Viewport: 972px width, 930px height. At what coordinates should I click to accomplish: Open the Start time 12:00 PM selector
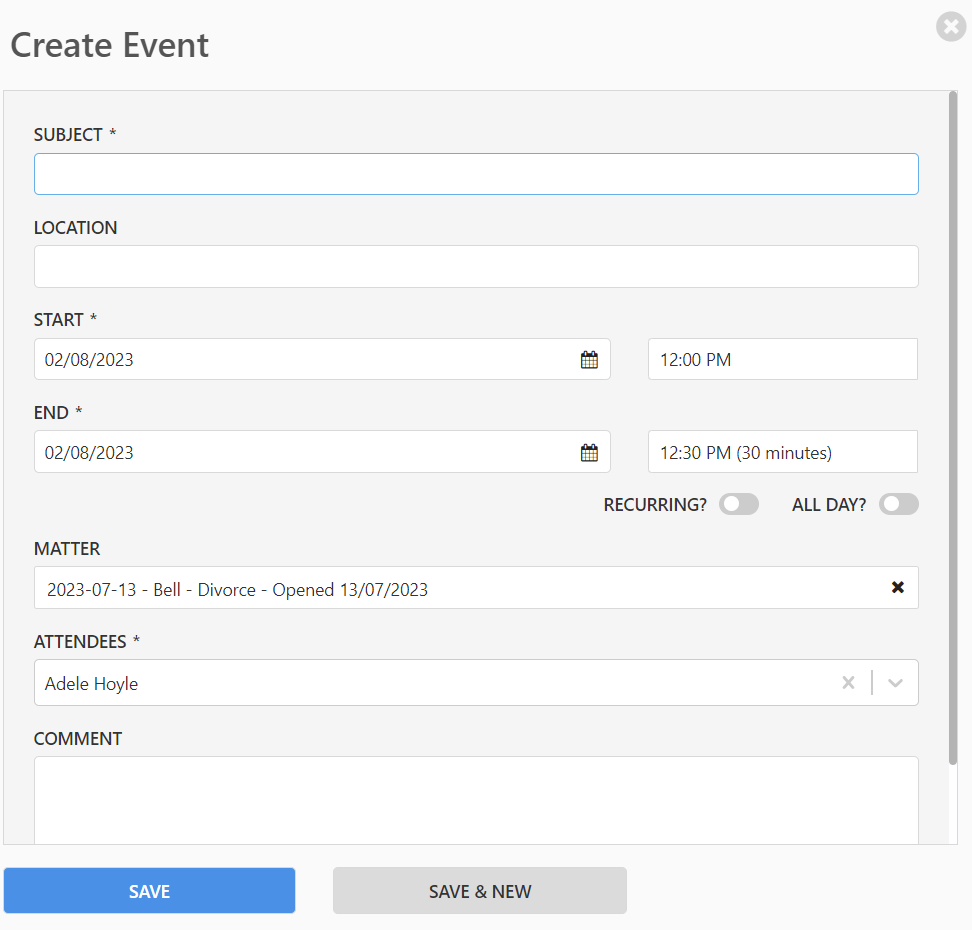782,359
